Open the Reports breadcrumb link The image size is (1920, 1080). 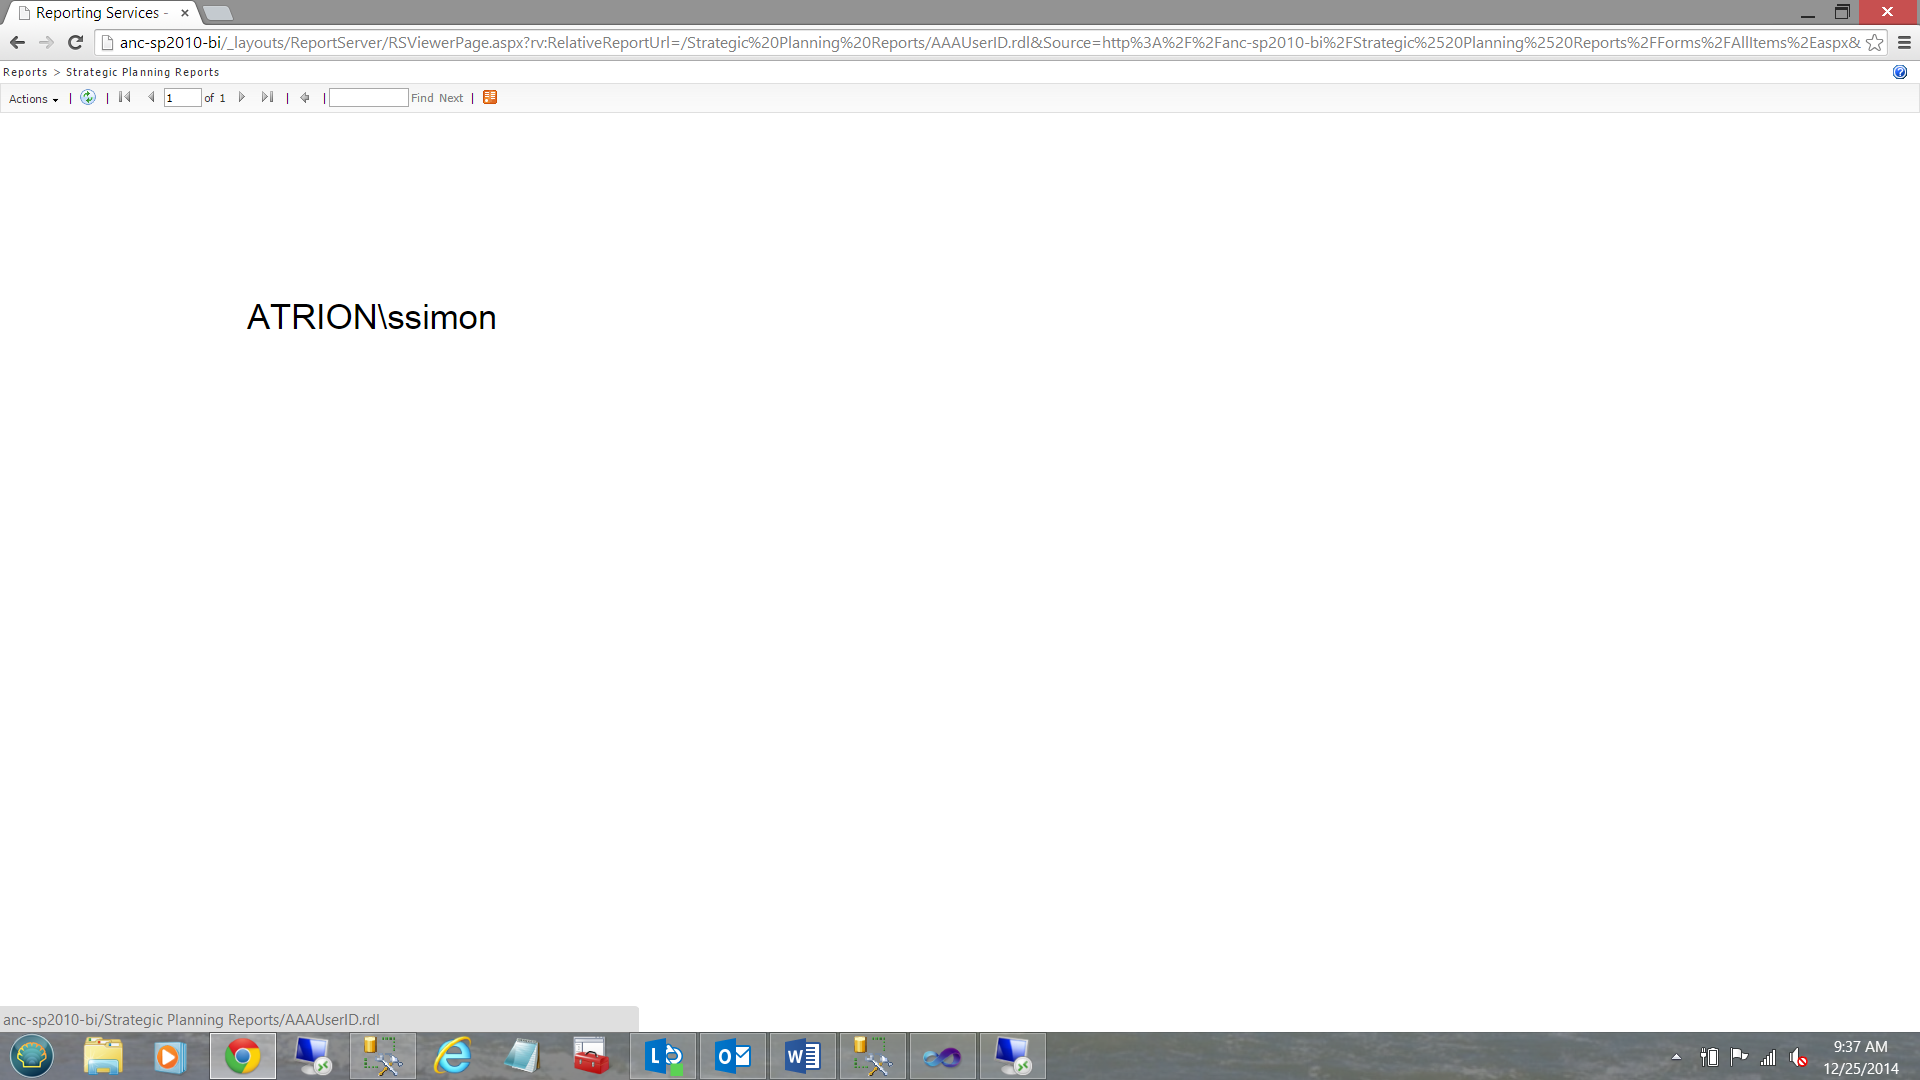[x=25, y=72]
